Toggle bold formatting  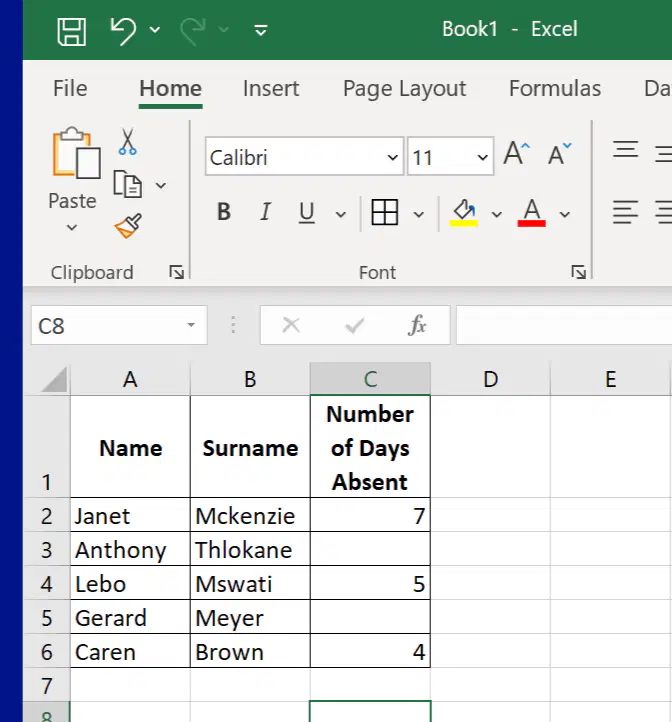[x=224, y=212]
